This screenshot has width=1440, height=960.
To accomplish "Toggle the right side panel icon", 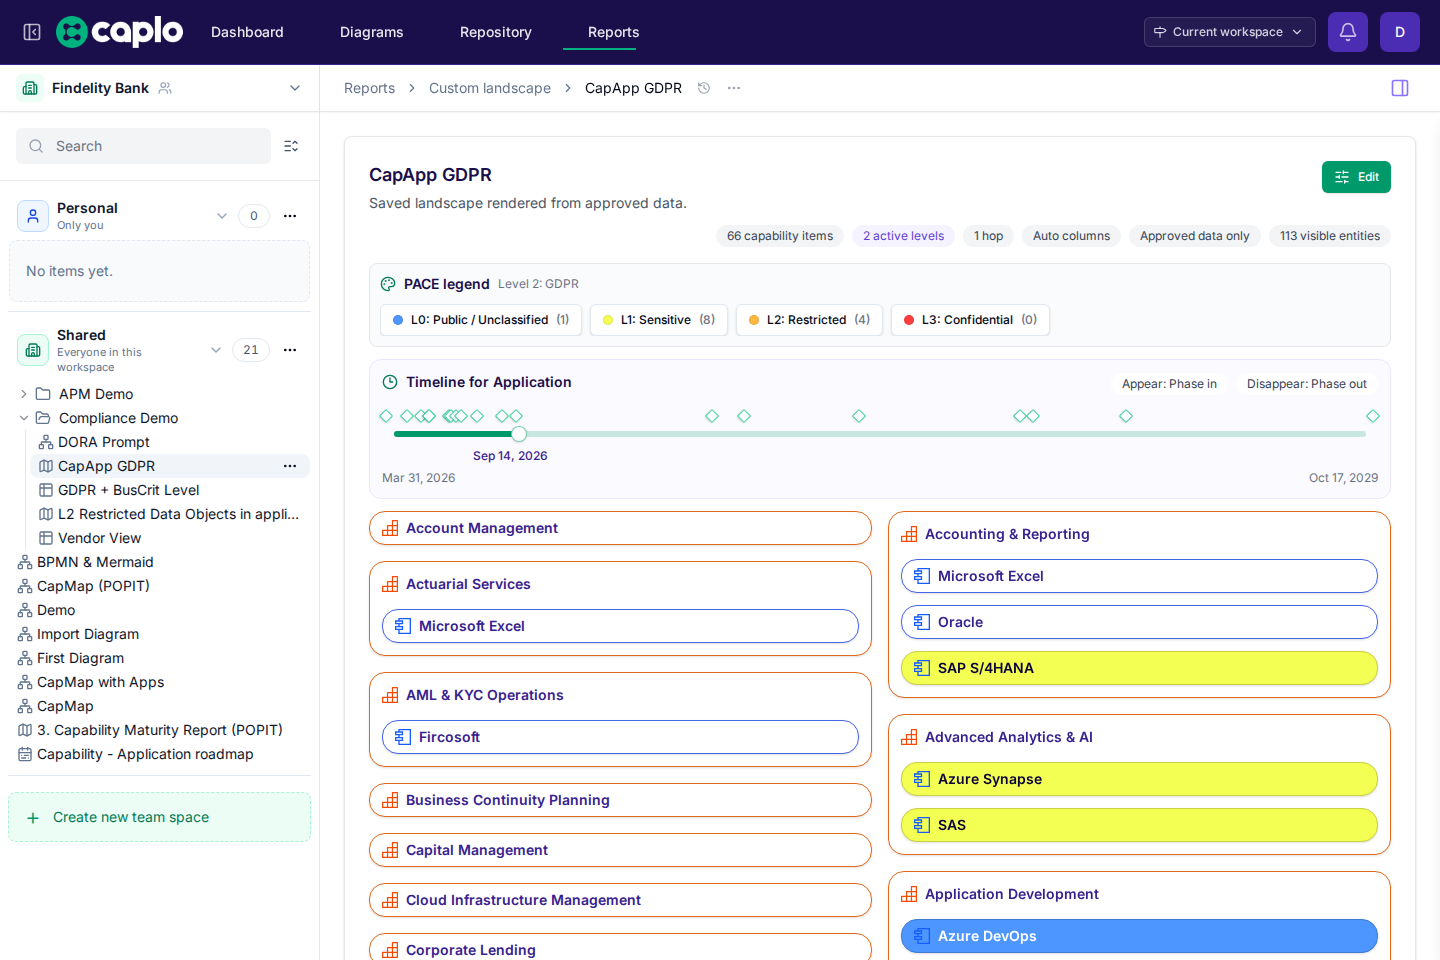I will pos(1400,88).
